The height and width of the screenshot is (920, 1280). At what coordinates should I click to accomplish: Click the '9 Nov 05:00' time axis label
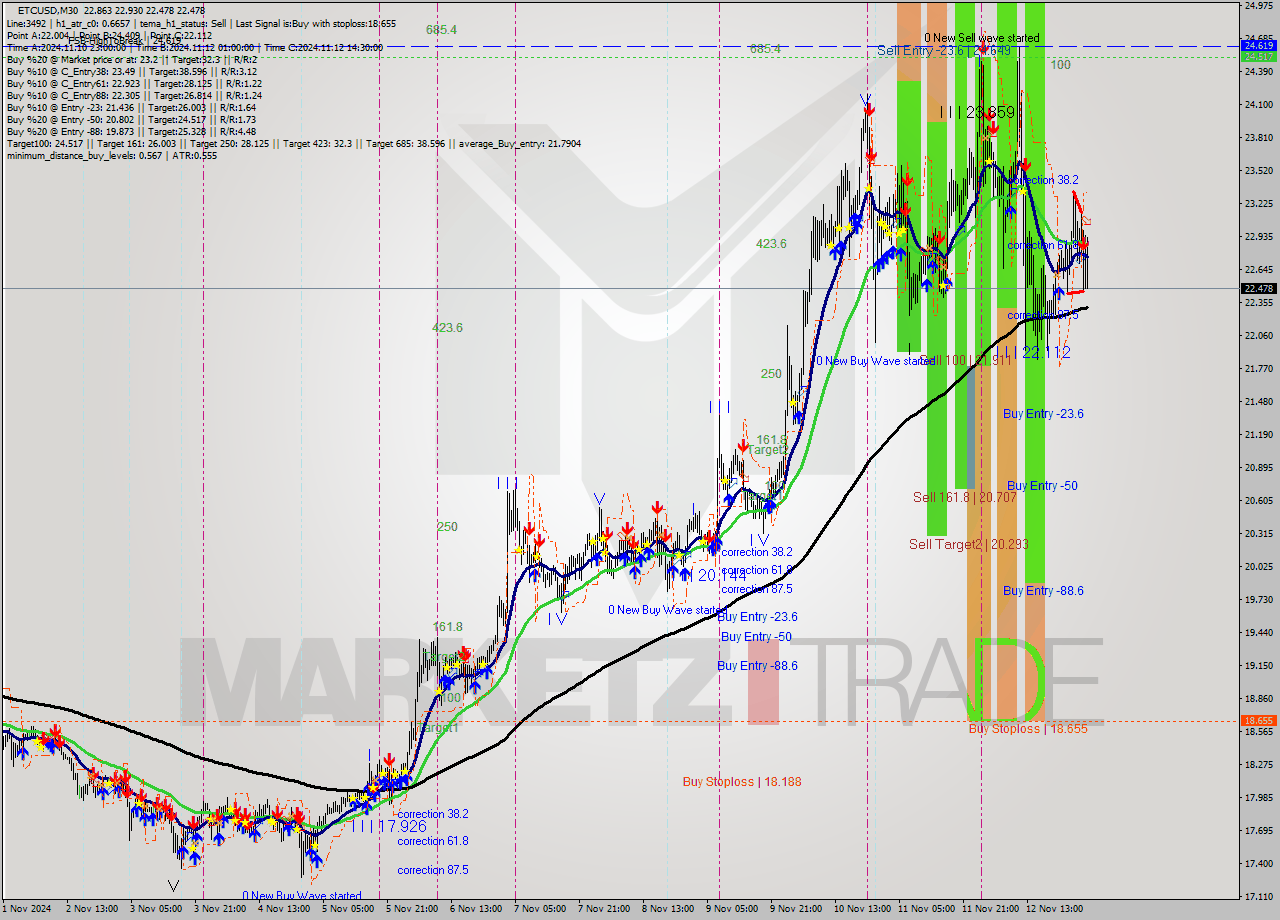click(731, 909)
